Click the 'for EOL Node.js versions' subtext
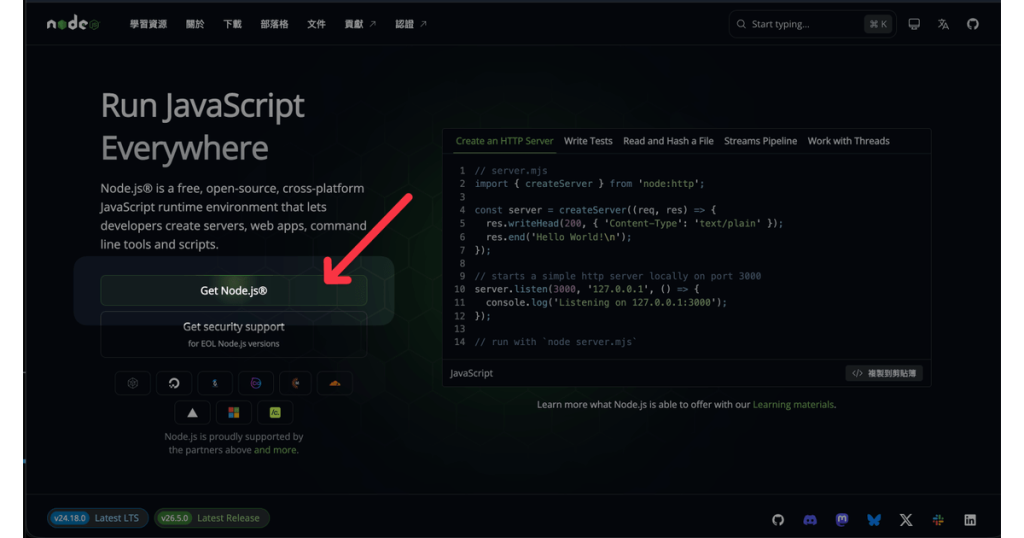This screenshot has height=538, width=1024. (x=234, y=343)
